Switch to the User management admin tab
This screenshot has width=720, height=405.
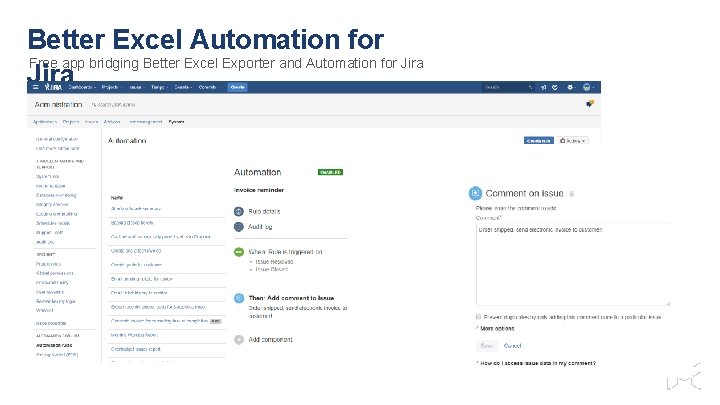pos(145,122)
